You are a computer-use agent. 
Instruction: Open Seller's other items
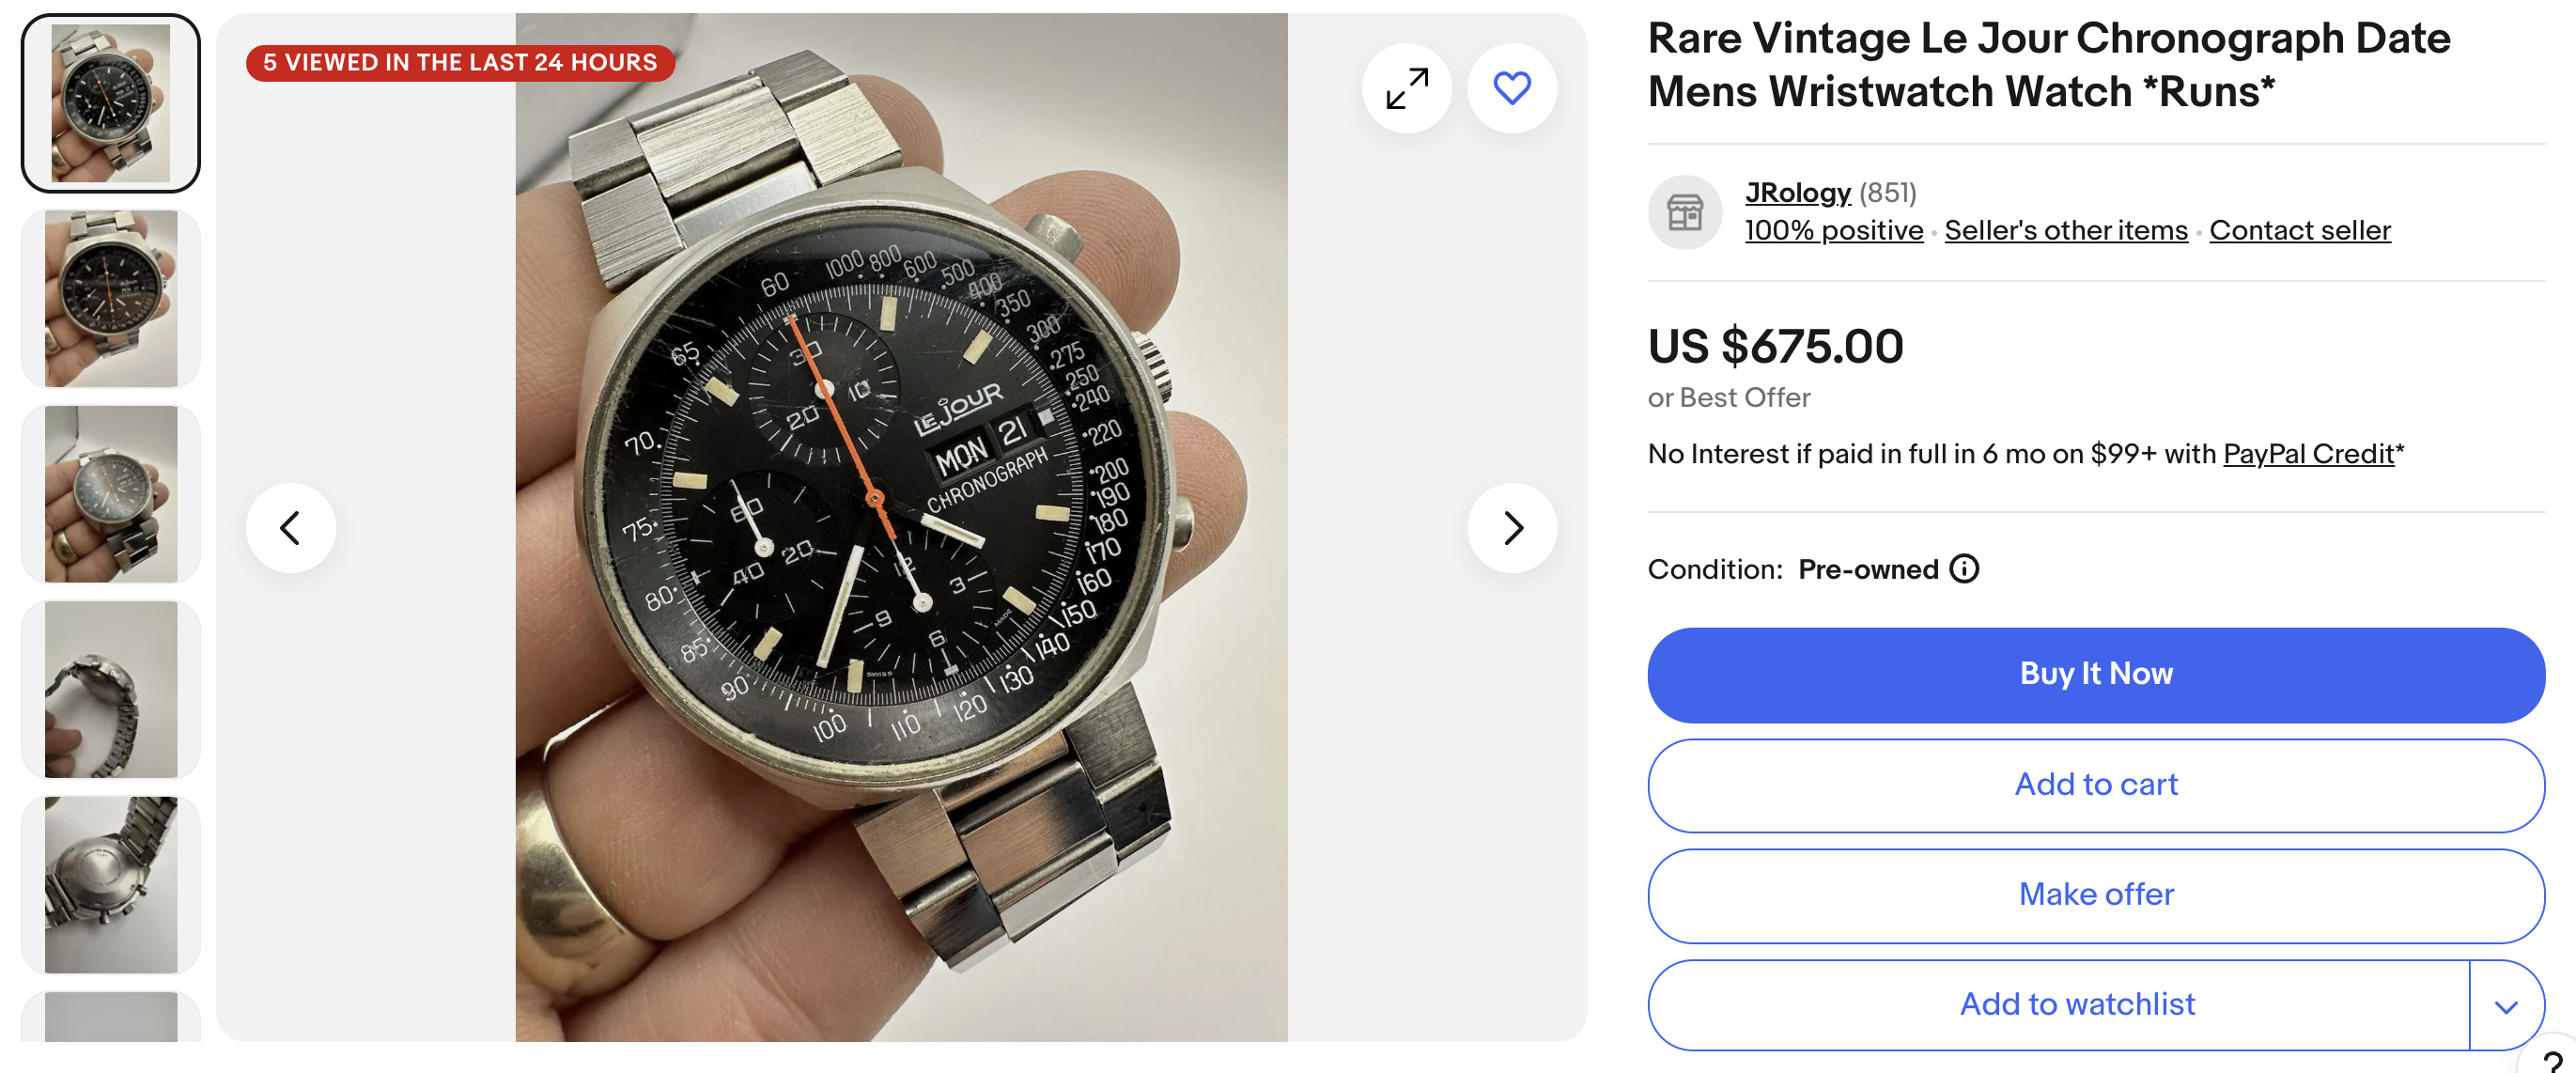click(x=2065, y=231)
